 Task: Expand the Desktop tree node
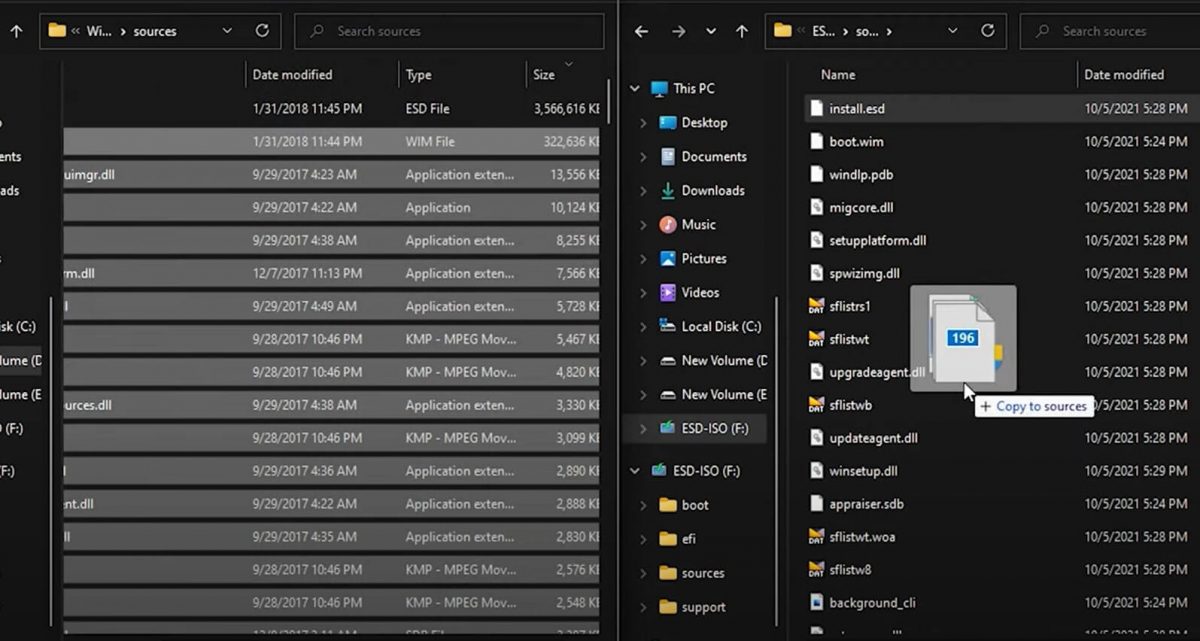click(x=643, y=123)
